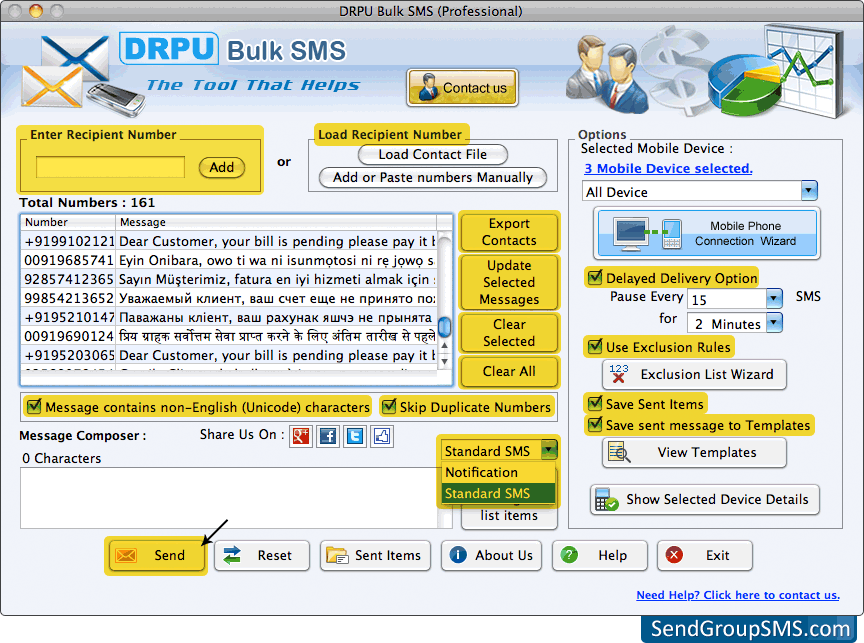The image size is (864, 643).
Task: Click the pie chart graphic in header
Action: pyautogui.click(x=747, y=85)
